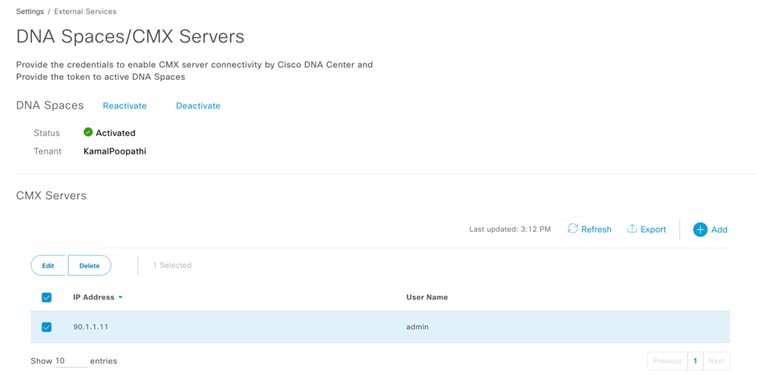
Task: Click the 1 Selected indicator text
Action: click(x=172, y=265)
